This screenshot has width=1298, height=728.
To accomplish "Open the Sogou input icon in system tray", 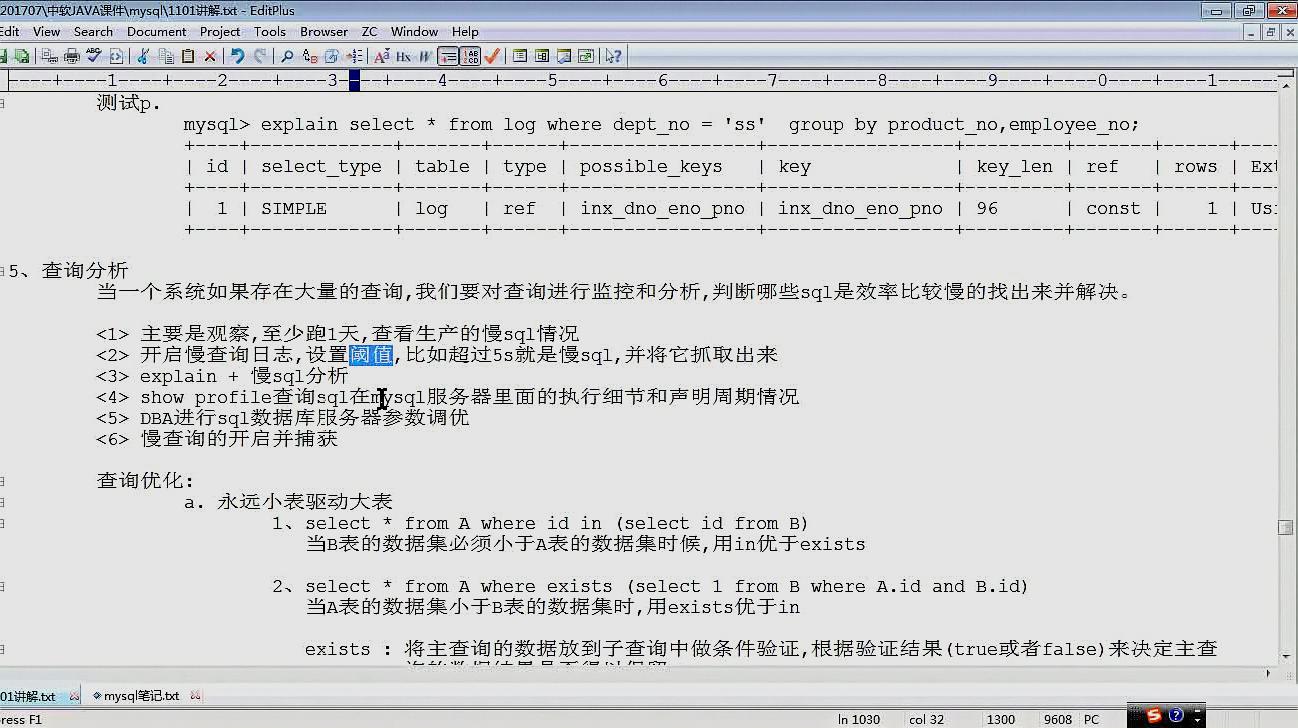I will coord(1152,716).
